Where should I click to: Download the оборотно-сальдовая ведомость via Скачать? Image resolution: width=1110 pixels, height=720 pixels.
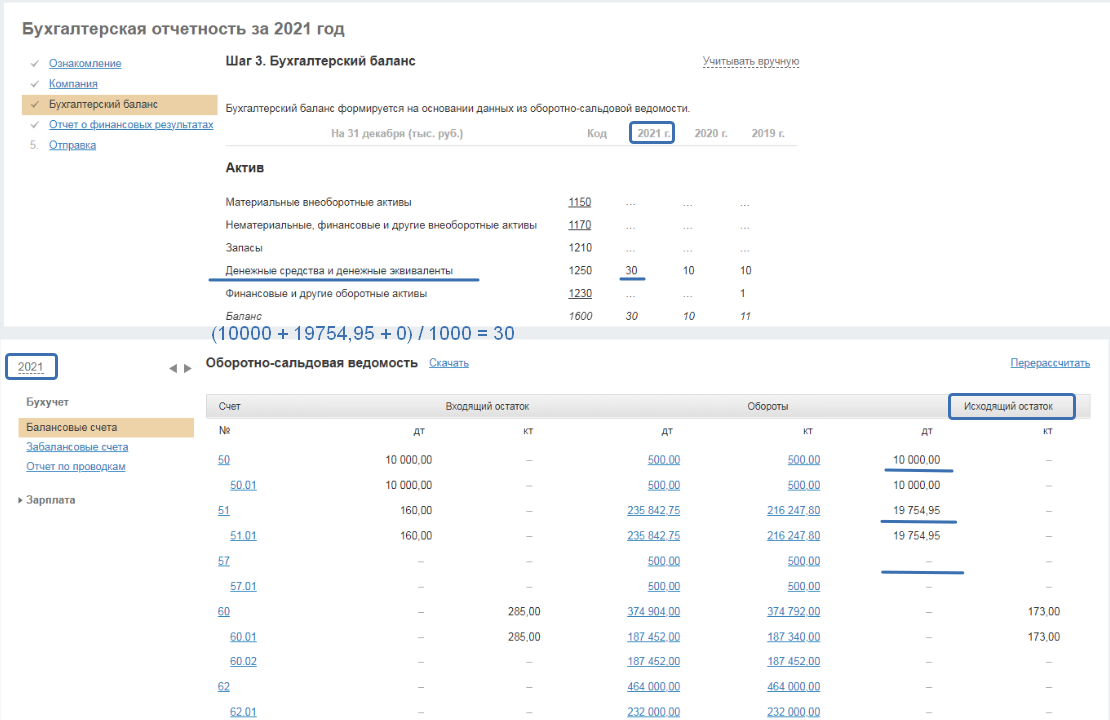[448, 363]
